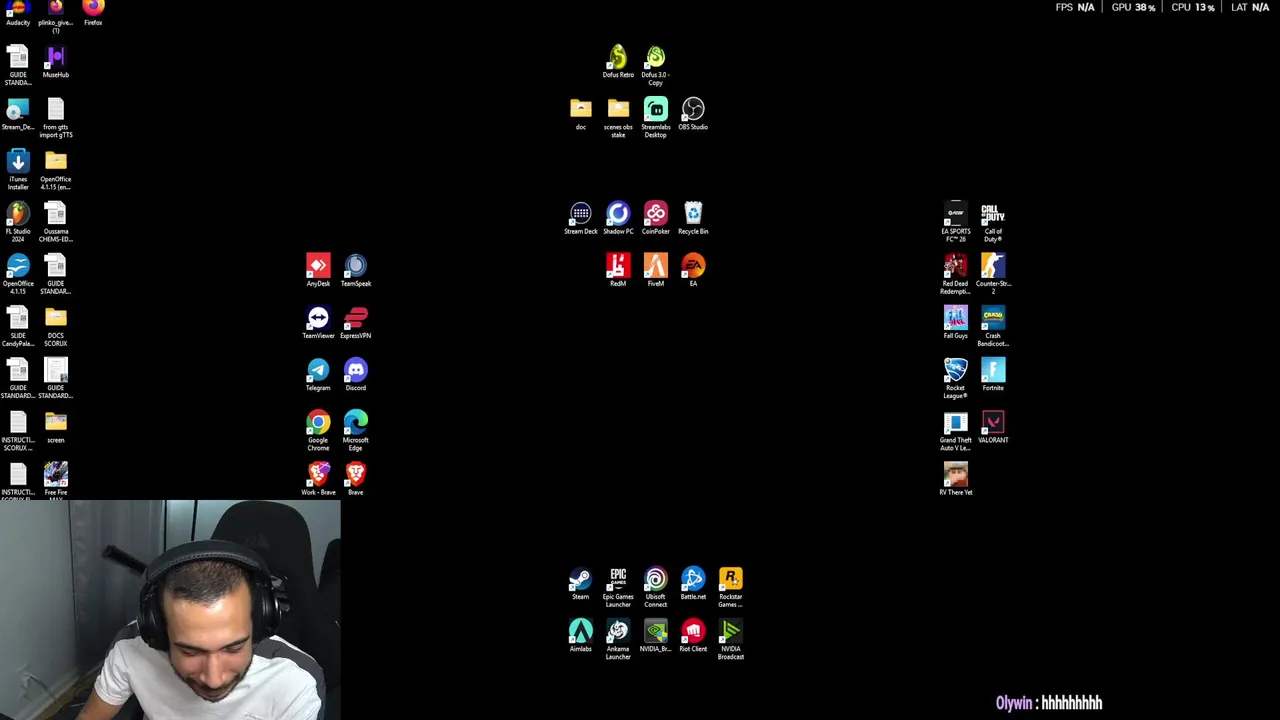Launch the Streamlabs Desktop shortcut

656,117
